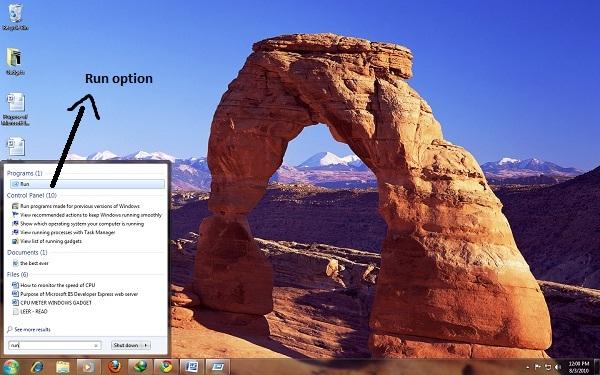Launch Google Chrome from the taskbar

(166, 367)
